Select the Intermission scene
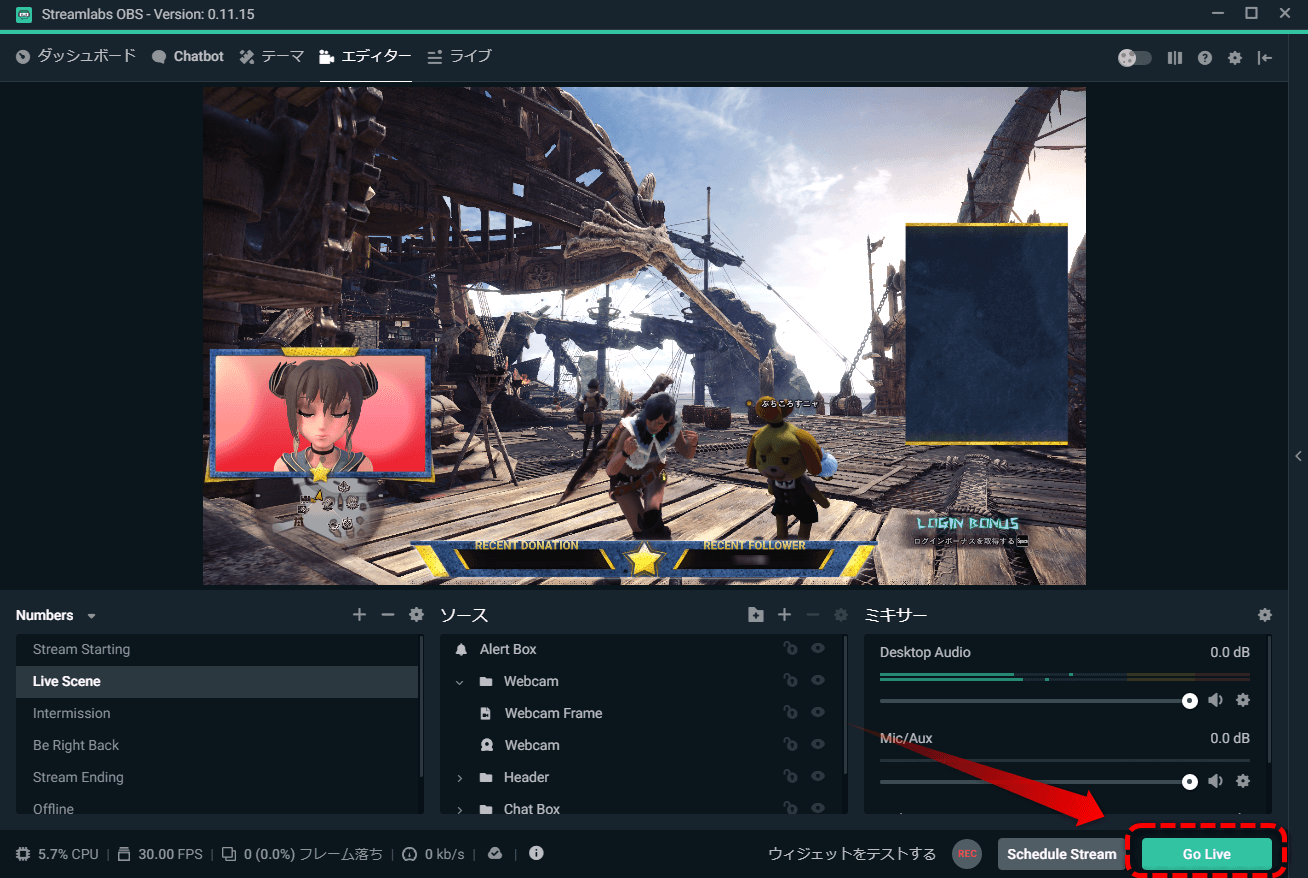The height and width of the screenshot is (878, 1308). click(x=217, y=713)
